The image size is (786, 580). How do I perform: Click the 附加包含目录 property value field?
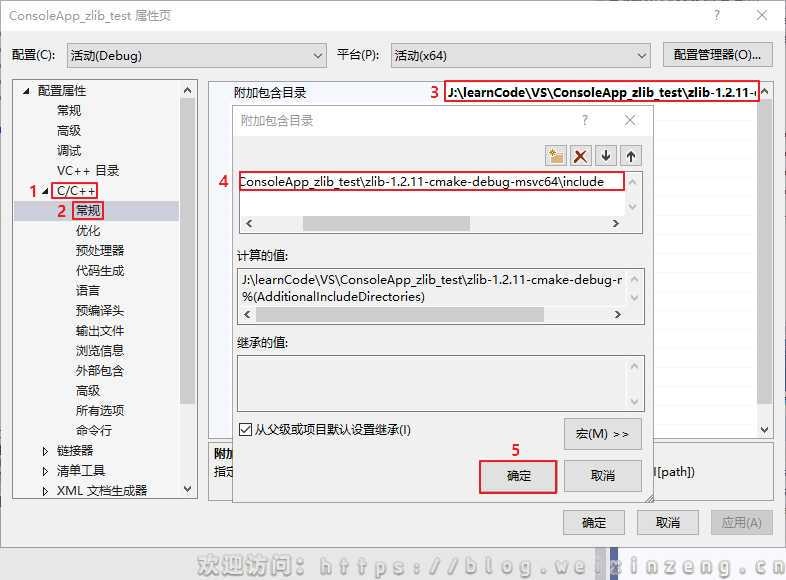click(x=602, y=92)
